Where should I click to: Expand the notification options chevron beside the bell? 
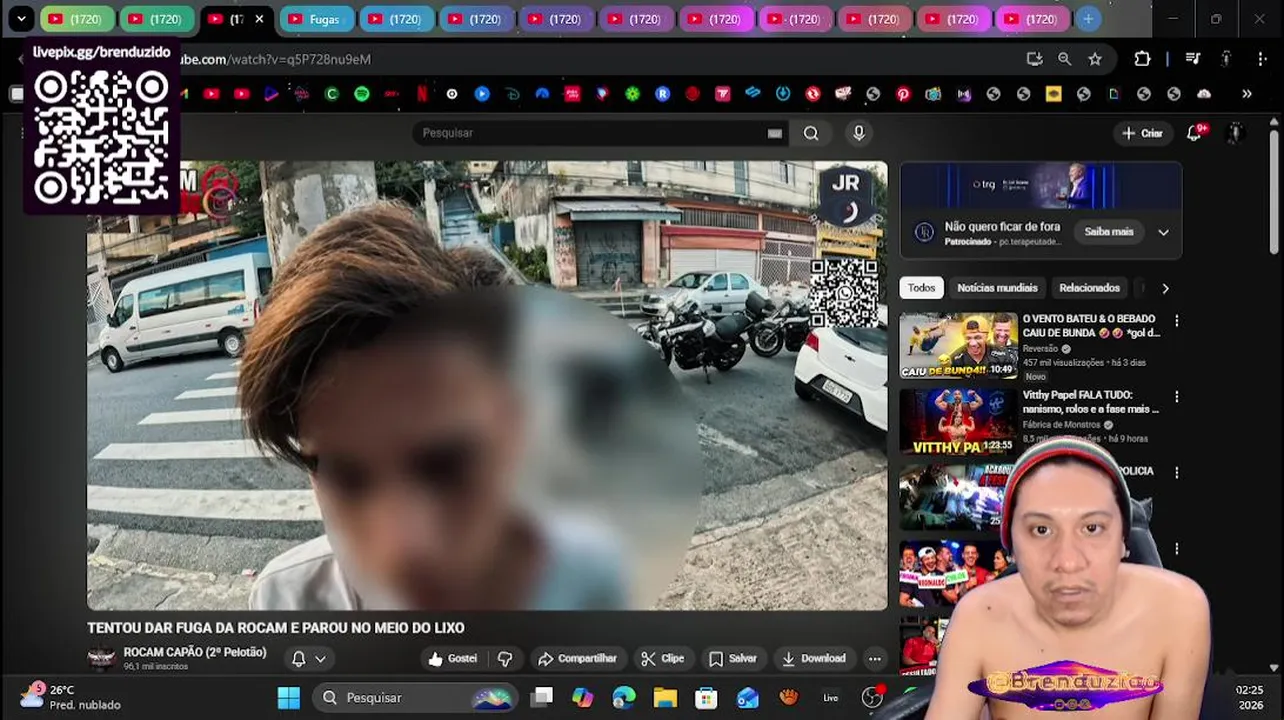320,659
